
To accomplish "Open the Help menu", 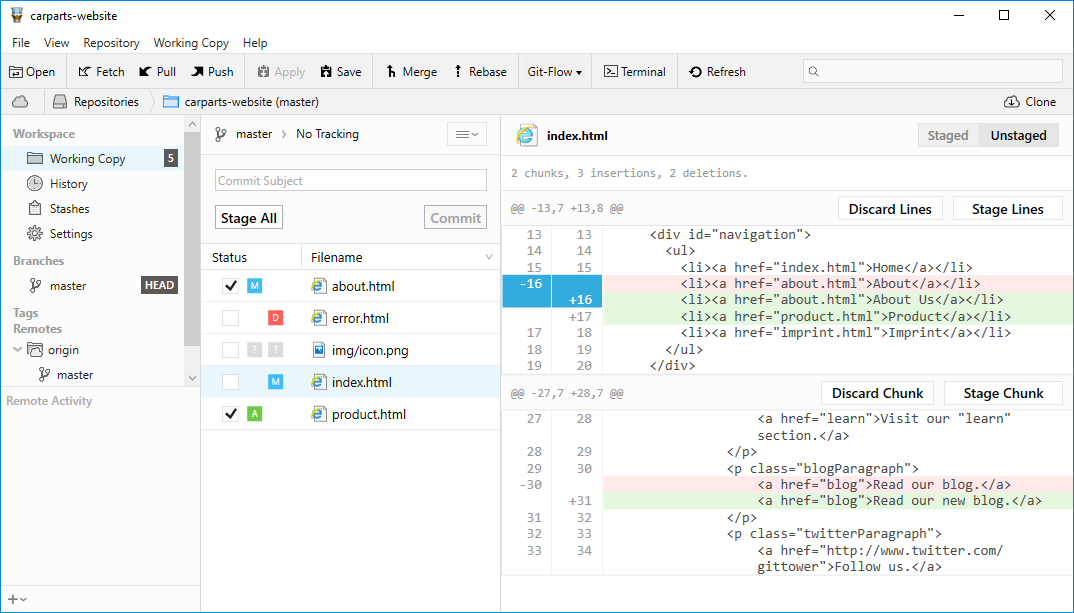I will [255, 42].
